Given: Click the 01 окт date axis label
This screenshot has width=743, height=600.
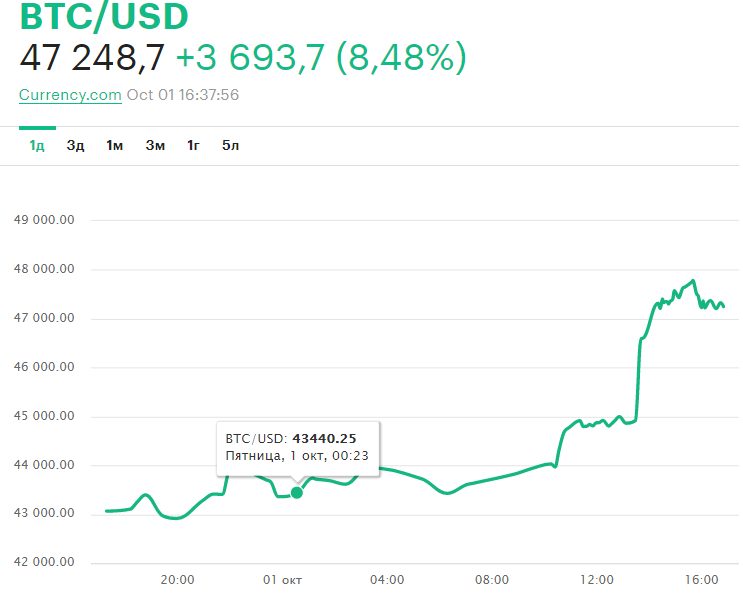Looking at the screenshot, I should click(283, 580).
